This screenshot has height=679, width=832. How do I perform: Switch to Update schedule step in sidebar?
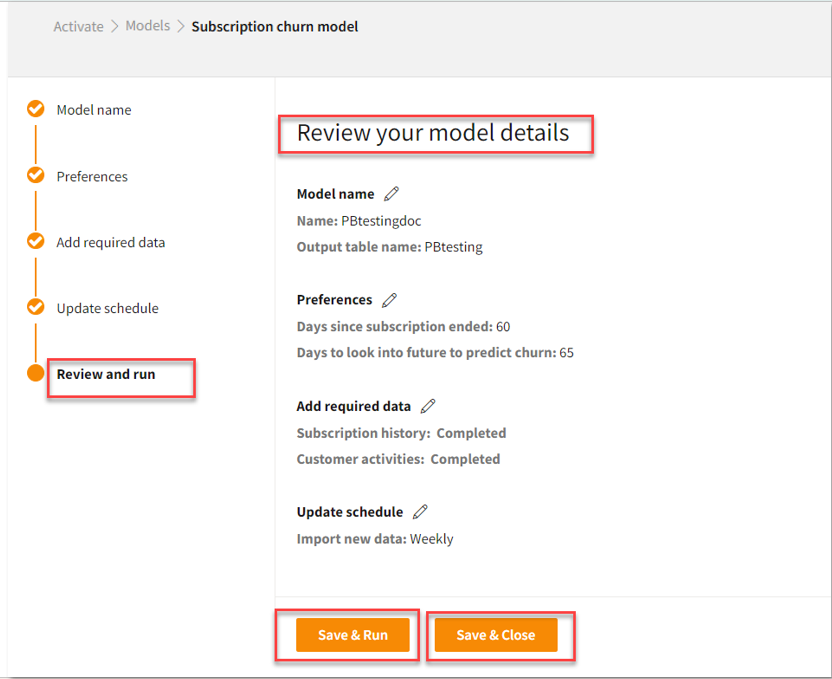[107, 308]
